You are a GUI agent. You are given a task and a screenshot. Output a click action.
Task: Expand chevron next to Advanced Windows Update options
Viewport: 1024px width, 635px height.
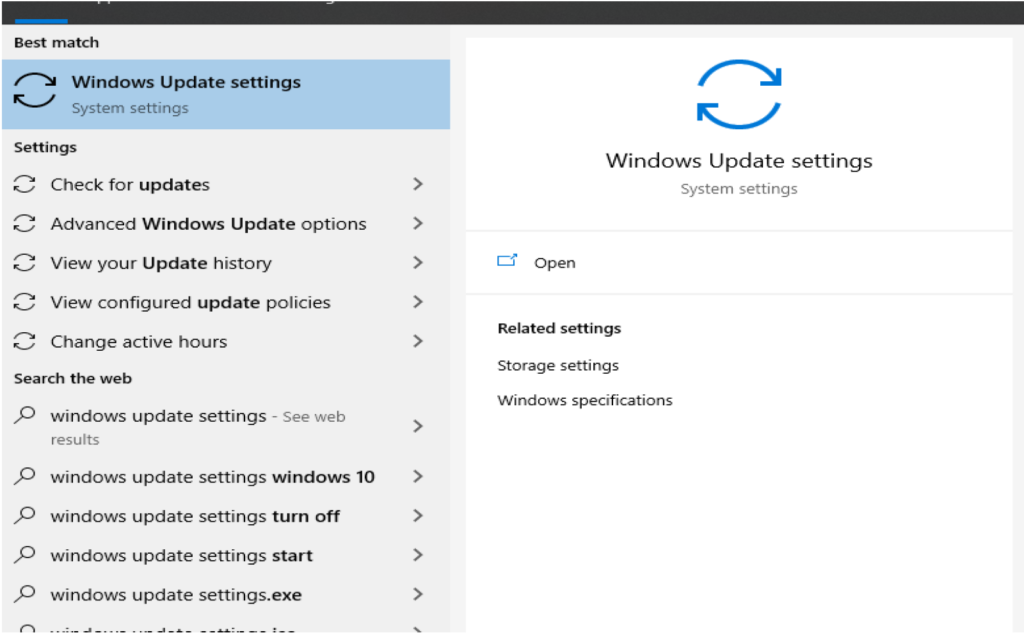(418, 223)
